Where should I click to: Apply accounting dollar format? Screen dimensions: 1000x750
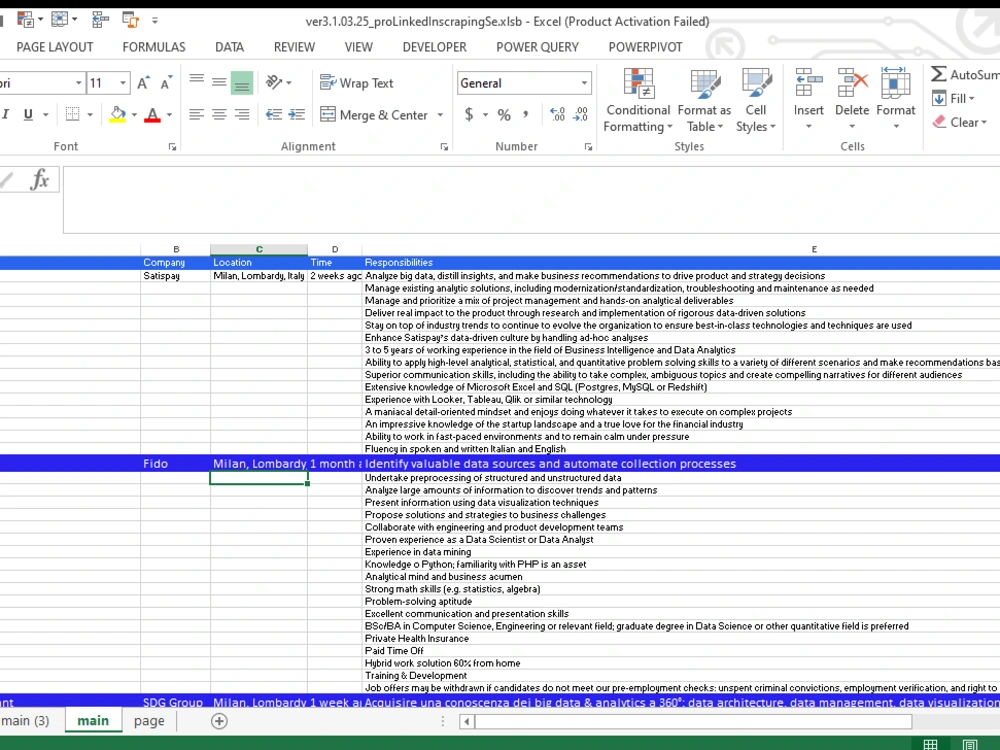(469, 115)
